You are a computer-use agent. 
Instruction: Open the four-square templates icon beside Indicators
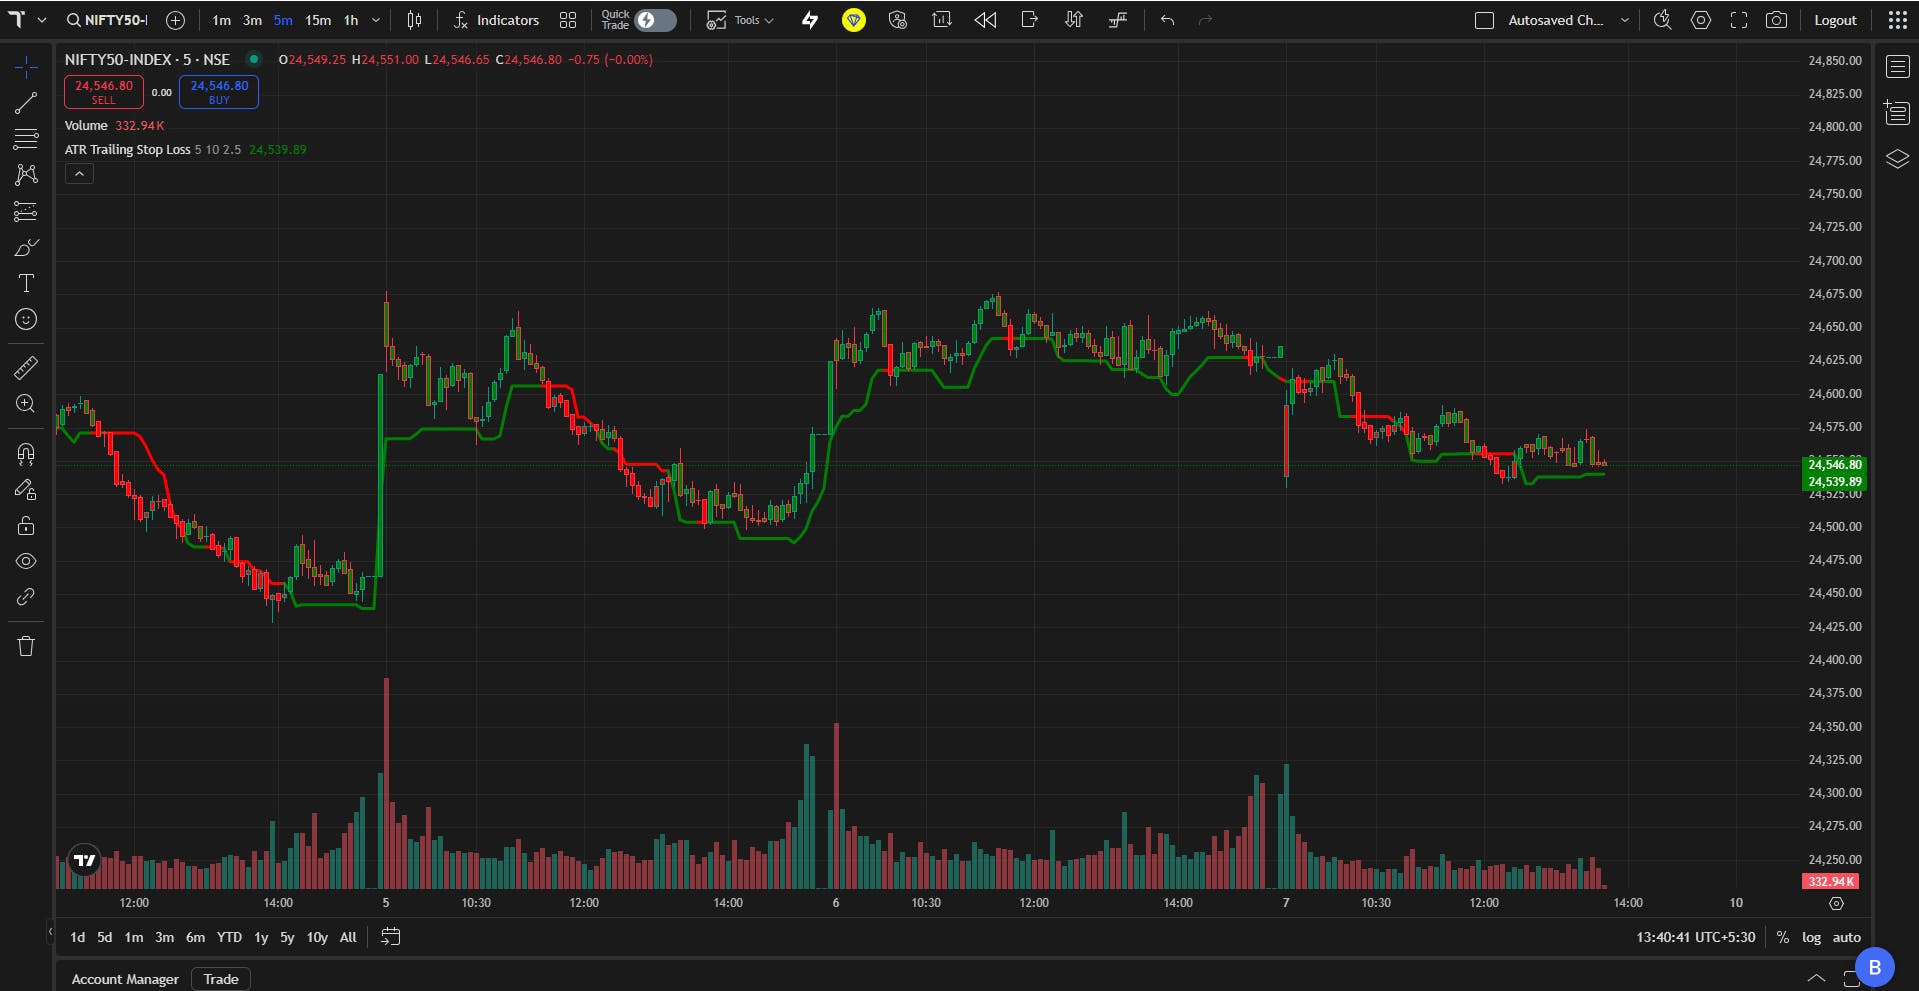568,20
